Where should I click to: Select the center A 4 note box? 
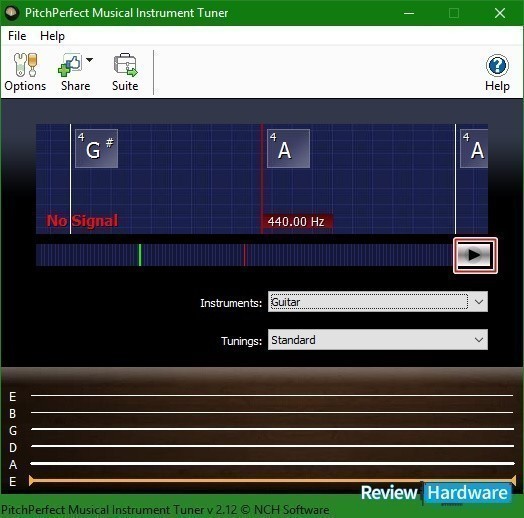(x=288, y=148)
